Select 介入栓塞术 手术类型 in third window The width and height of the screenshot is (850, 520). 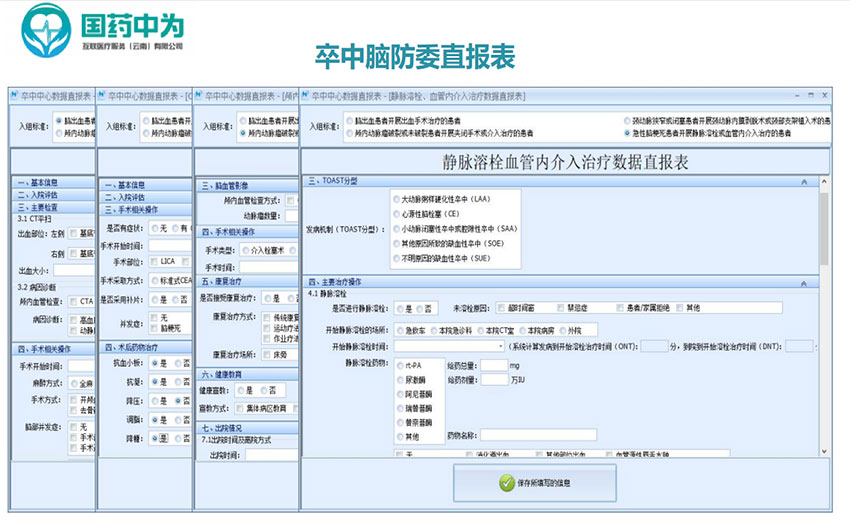pyautogui.click(x=246, y=251)
